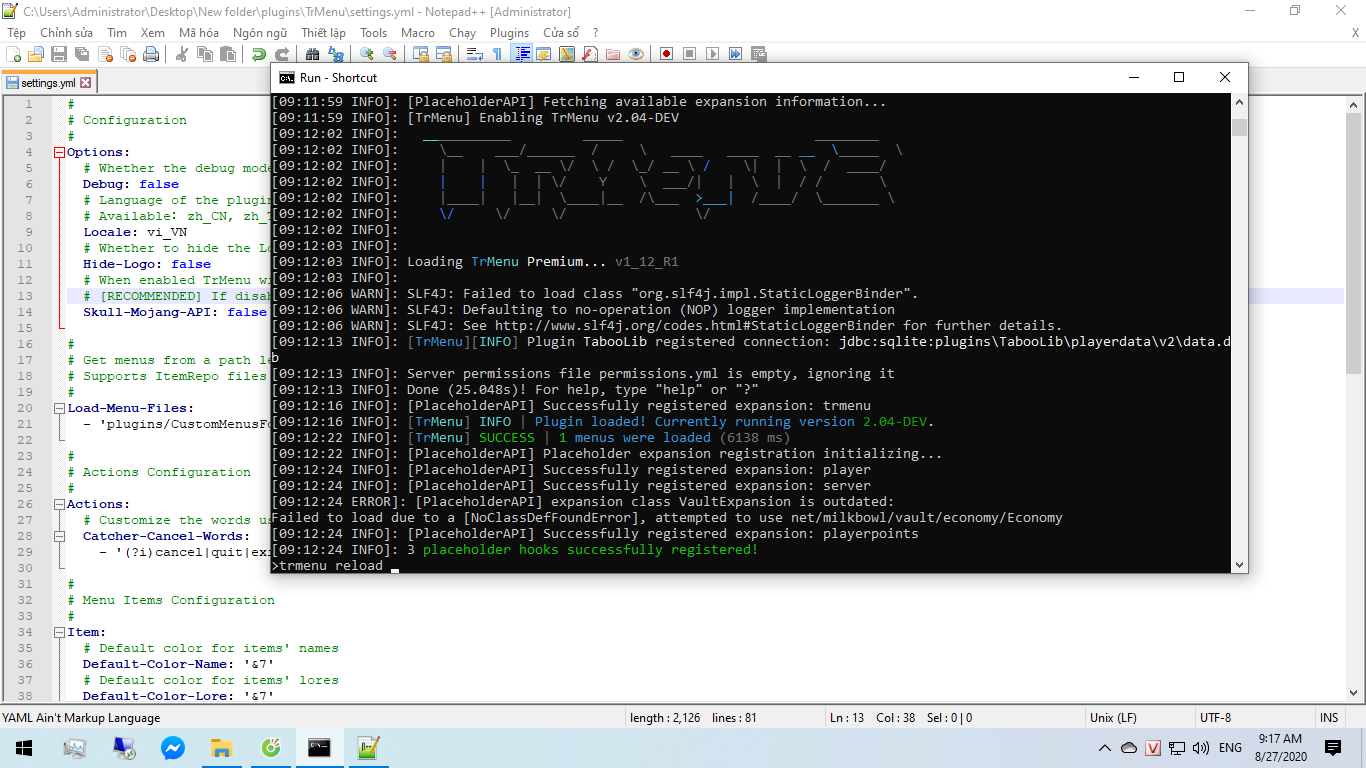Close the settings.yml tab with its X
This screenshot has height=768, width=1366.
coord(86,83)
